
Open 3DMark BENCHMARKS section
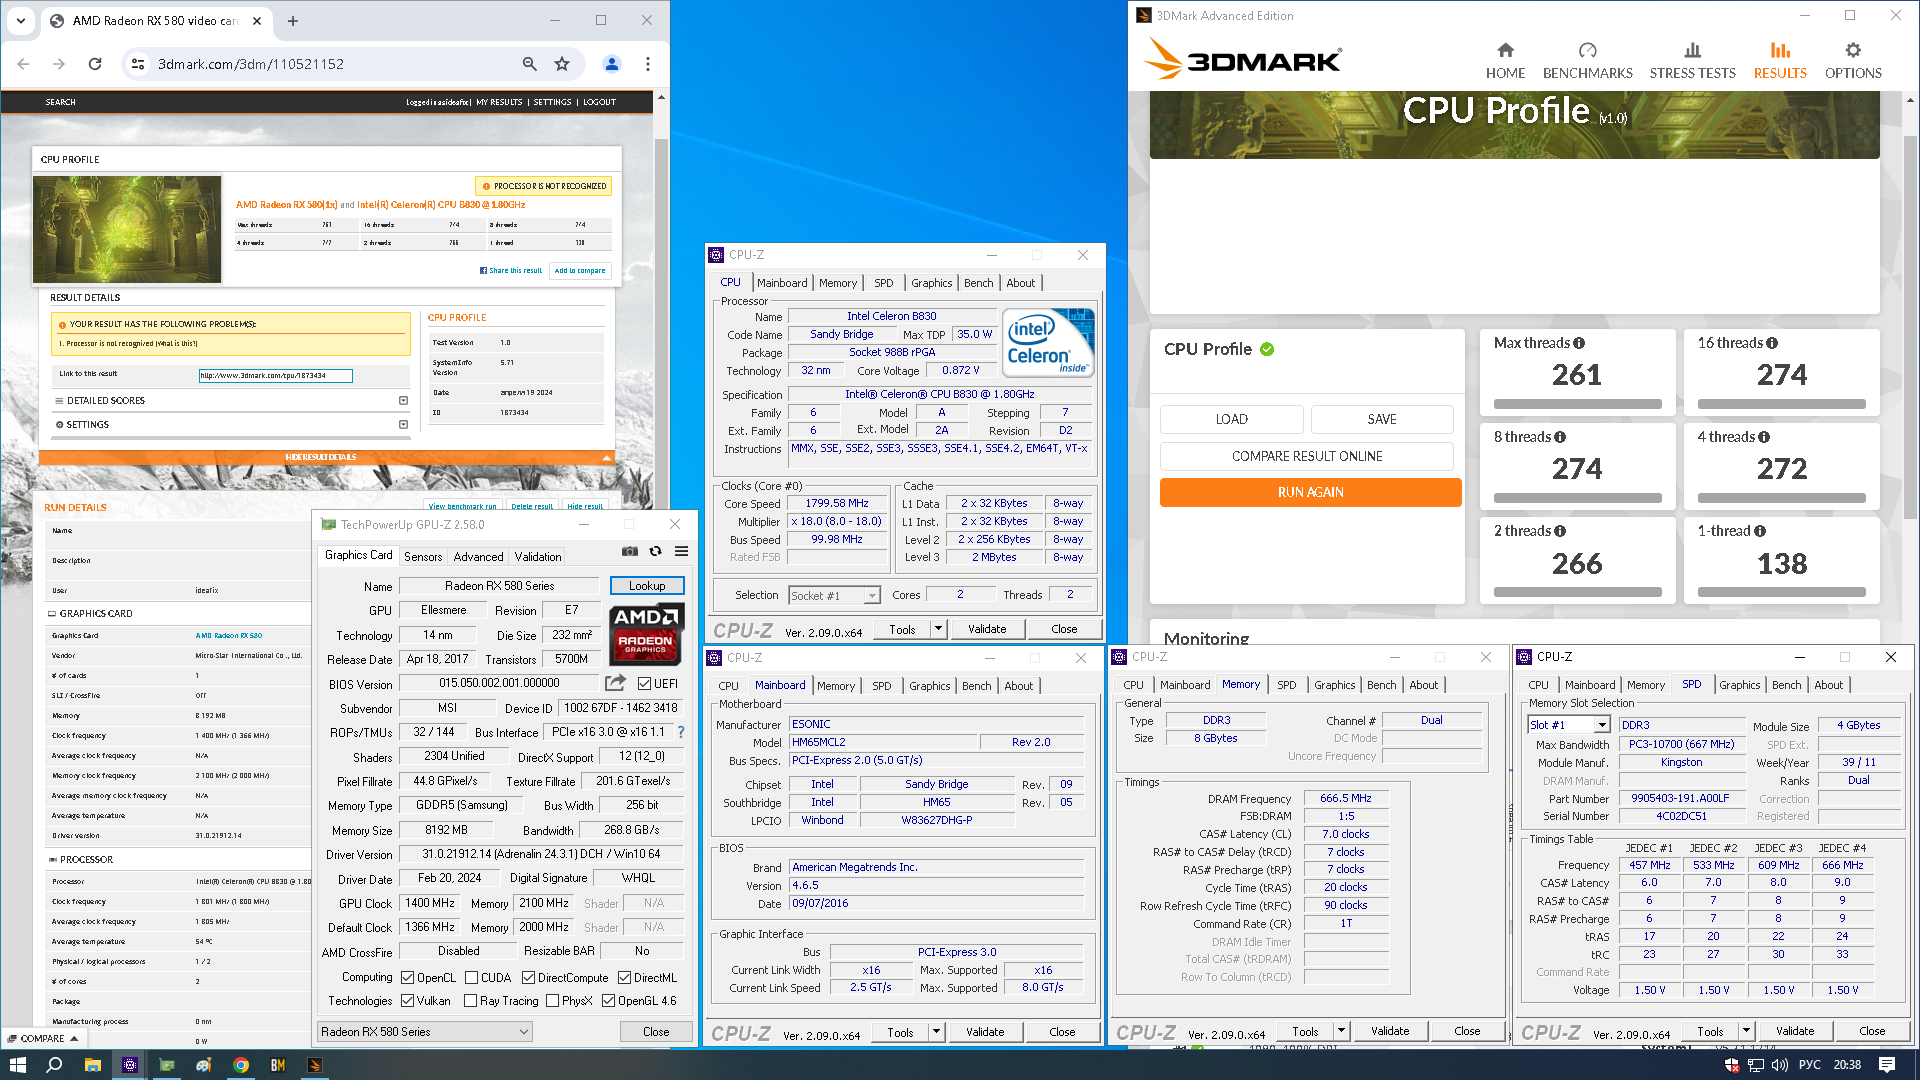(x=1587, y=60)
